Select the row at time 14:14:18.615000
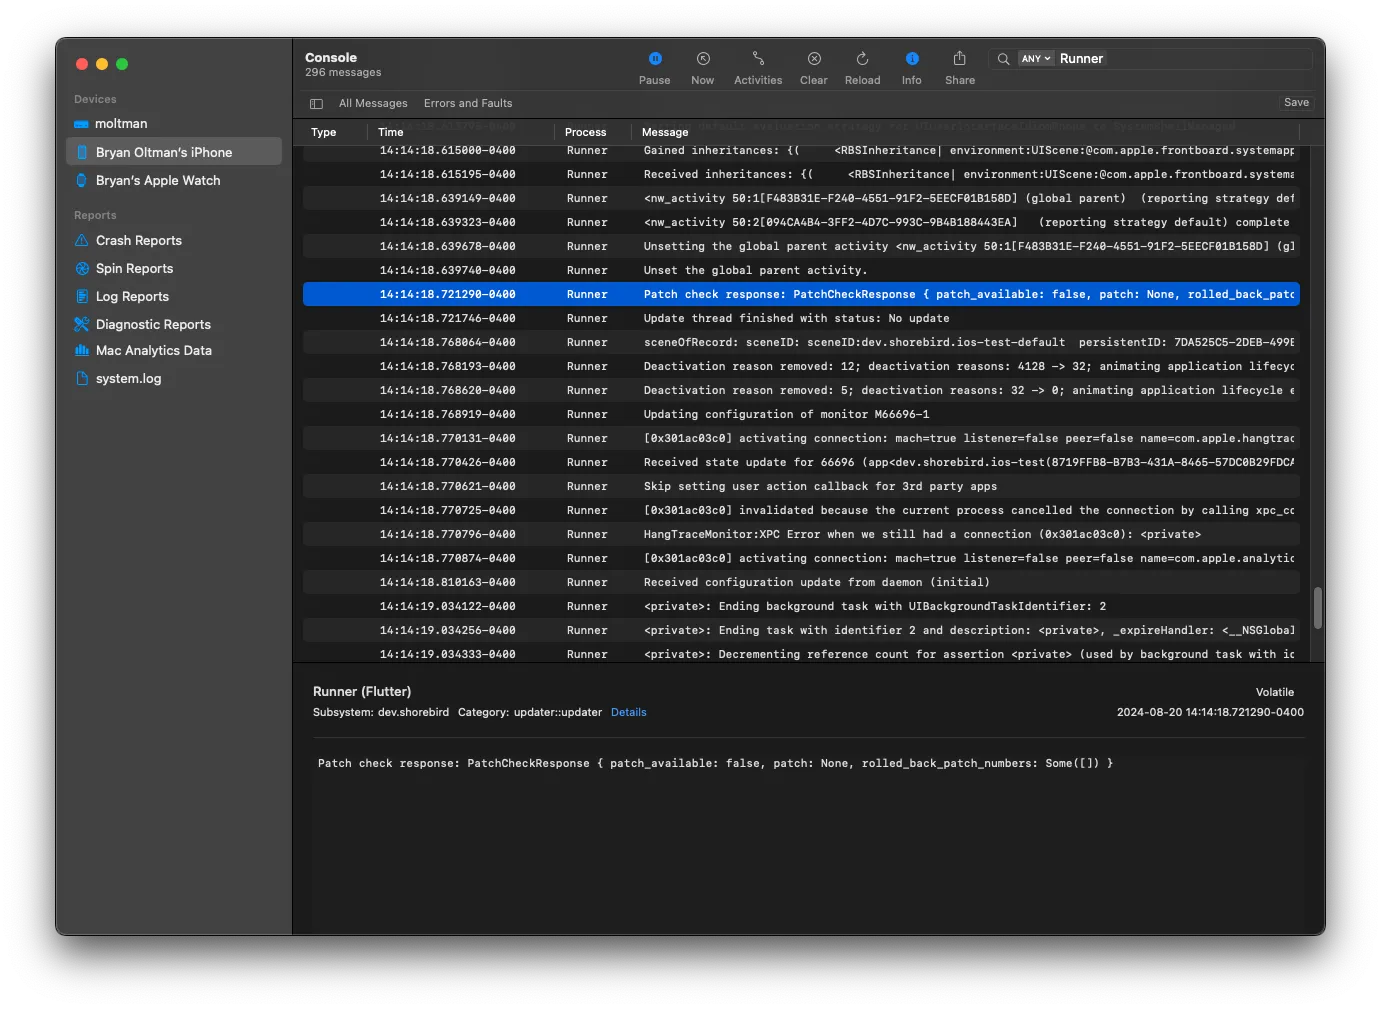This screenshot has width=1381, height=1009. 801,151
